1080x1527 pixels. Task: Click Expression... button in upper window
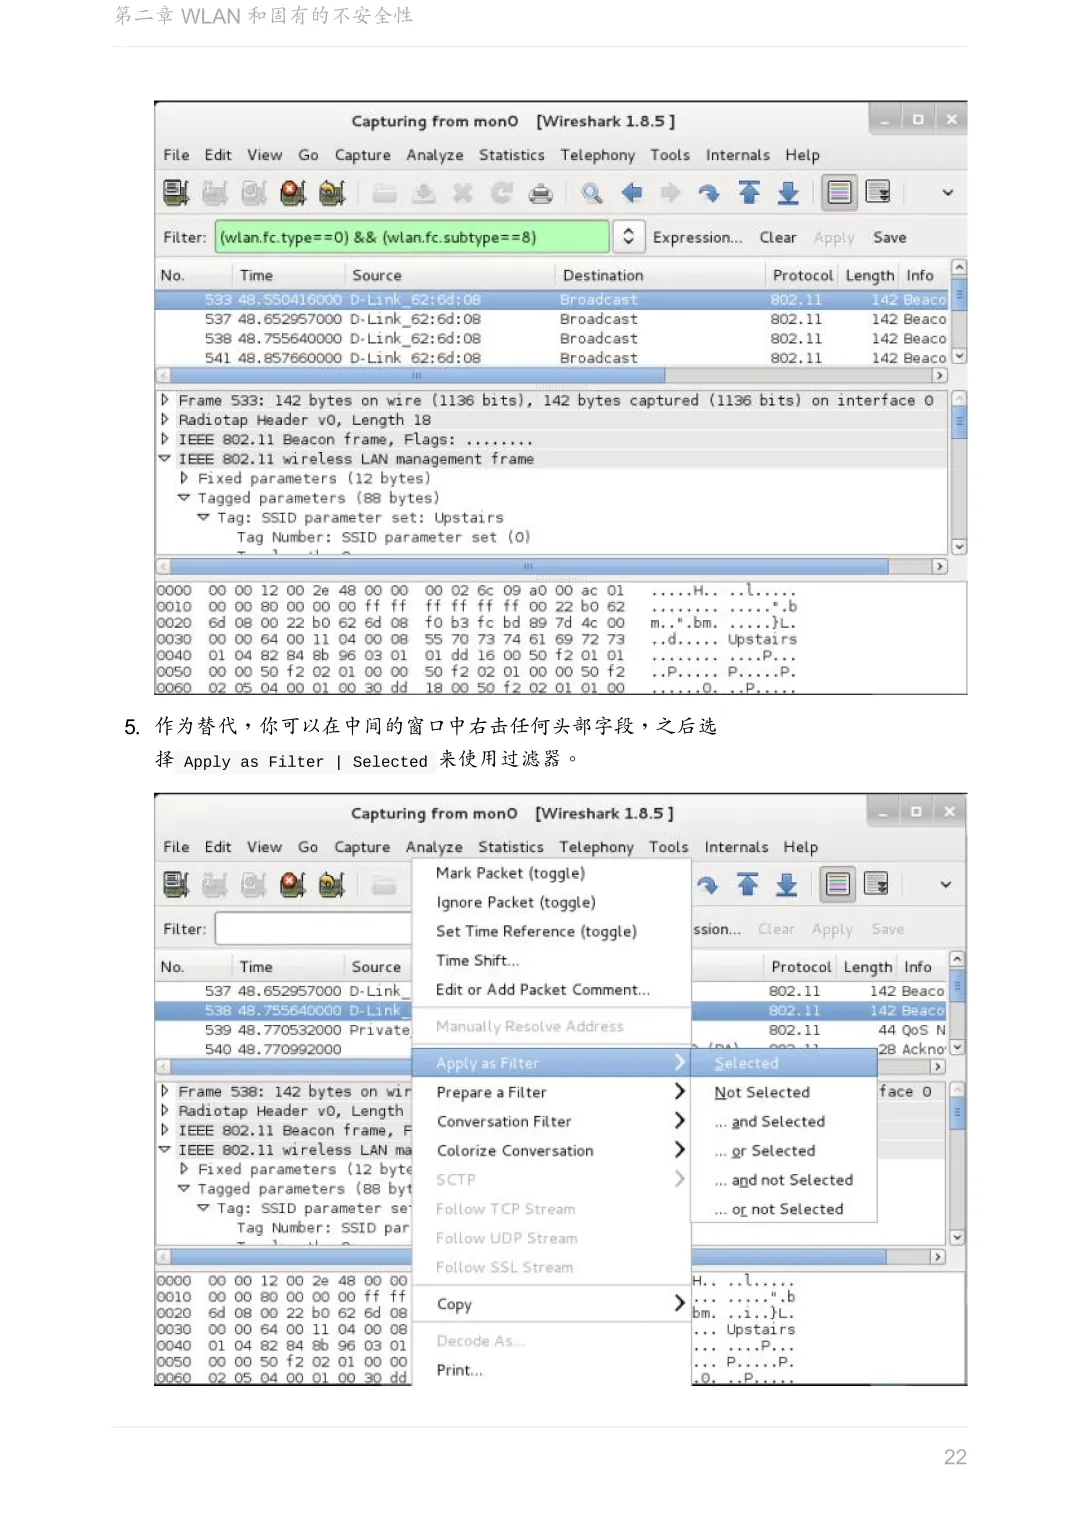click(698, 237)
